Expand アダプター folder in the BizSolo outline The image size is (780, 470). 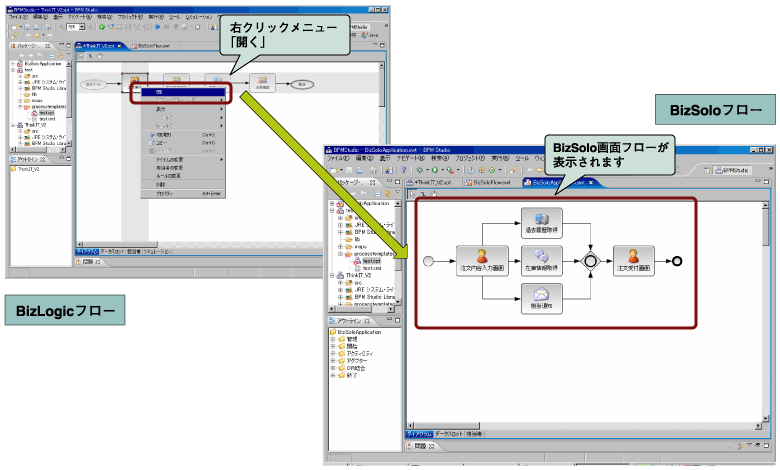coord(333,361)
